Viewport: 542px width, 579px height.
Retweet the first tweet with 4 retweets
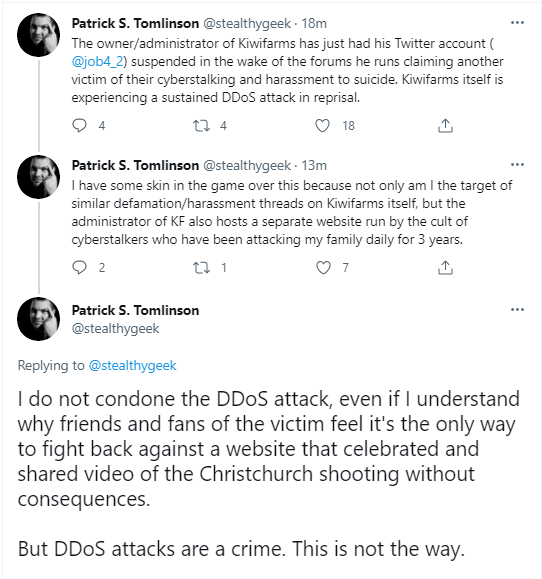[x=202, y=126]
